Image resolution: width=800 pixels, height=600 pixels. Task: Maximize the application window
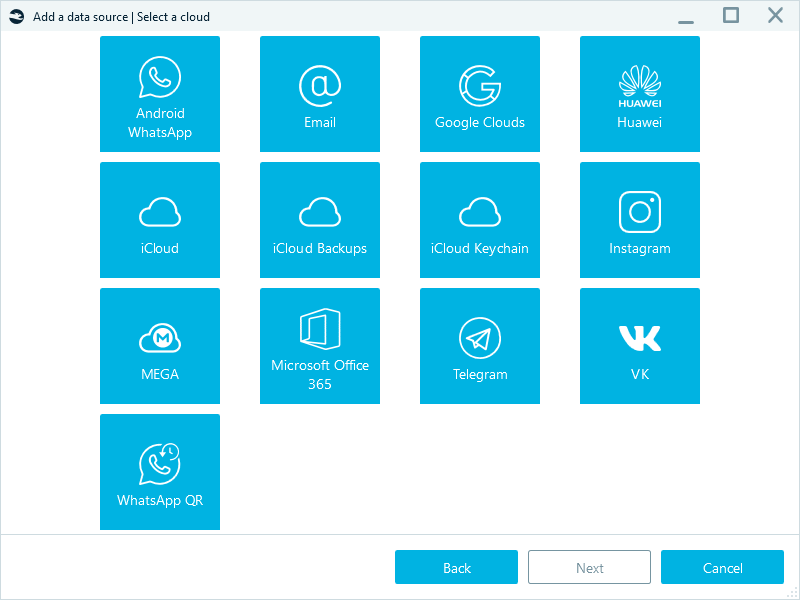click(x=730, y=15)
